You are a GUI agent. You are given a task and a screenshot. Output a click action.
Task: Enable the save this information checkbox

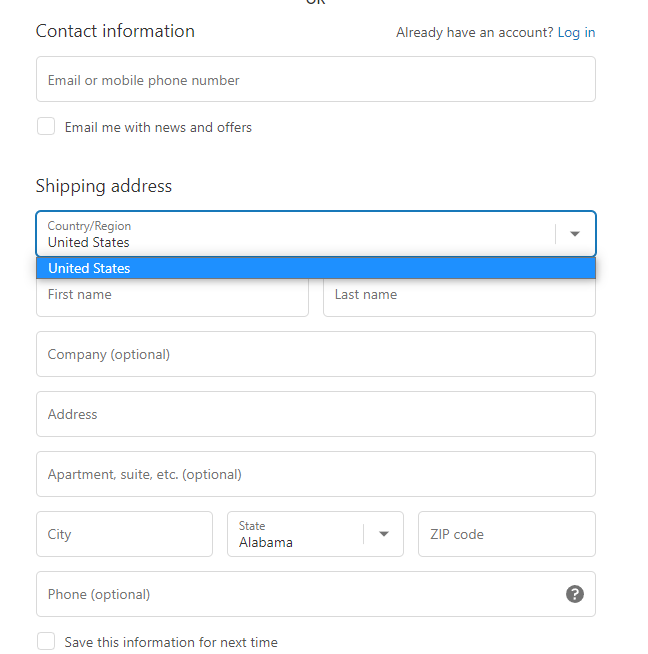click(46, 641)
